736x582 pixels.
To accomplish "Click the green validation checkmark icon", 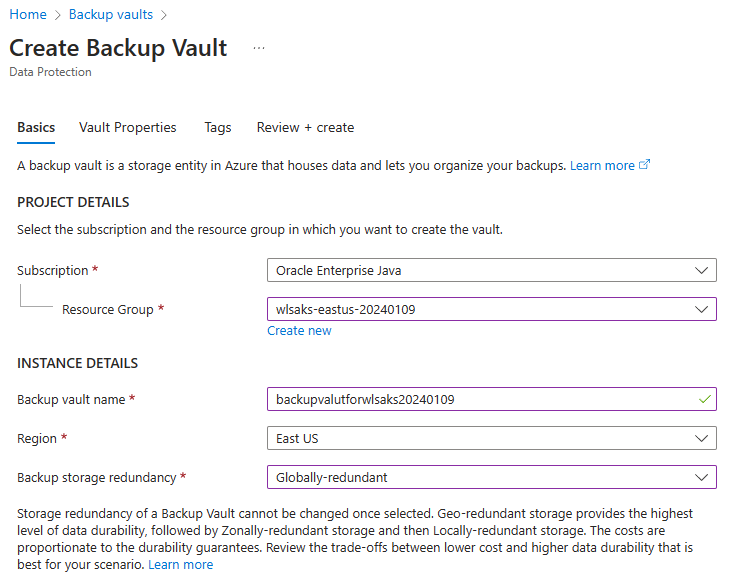I will (x=705, y=399).
